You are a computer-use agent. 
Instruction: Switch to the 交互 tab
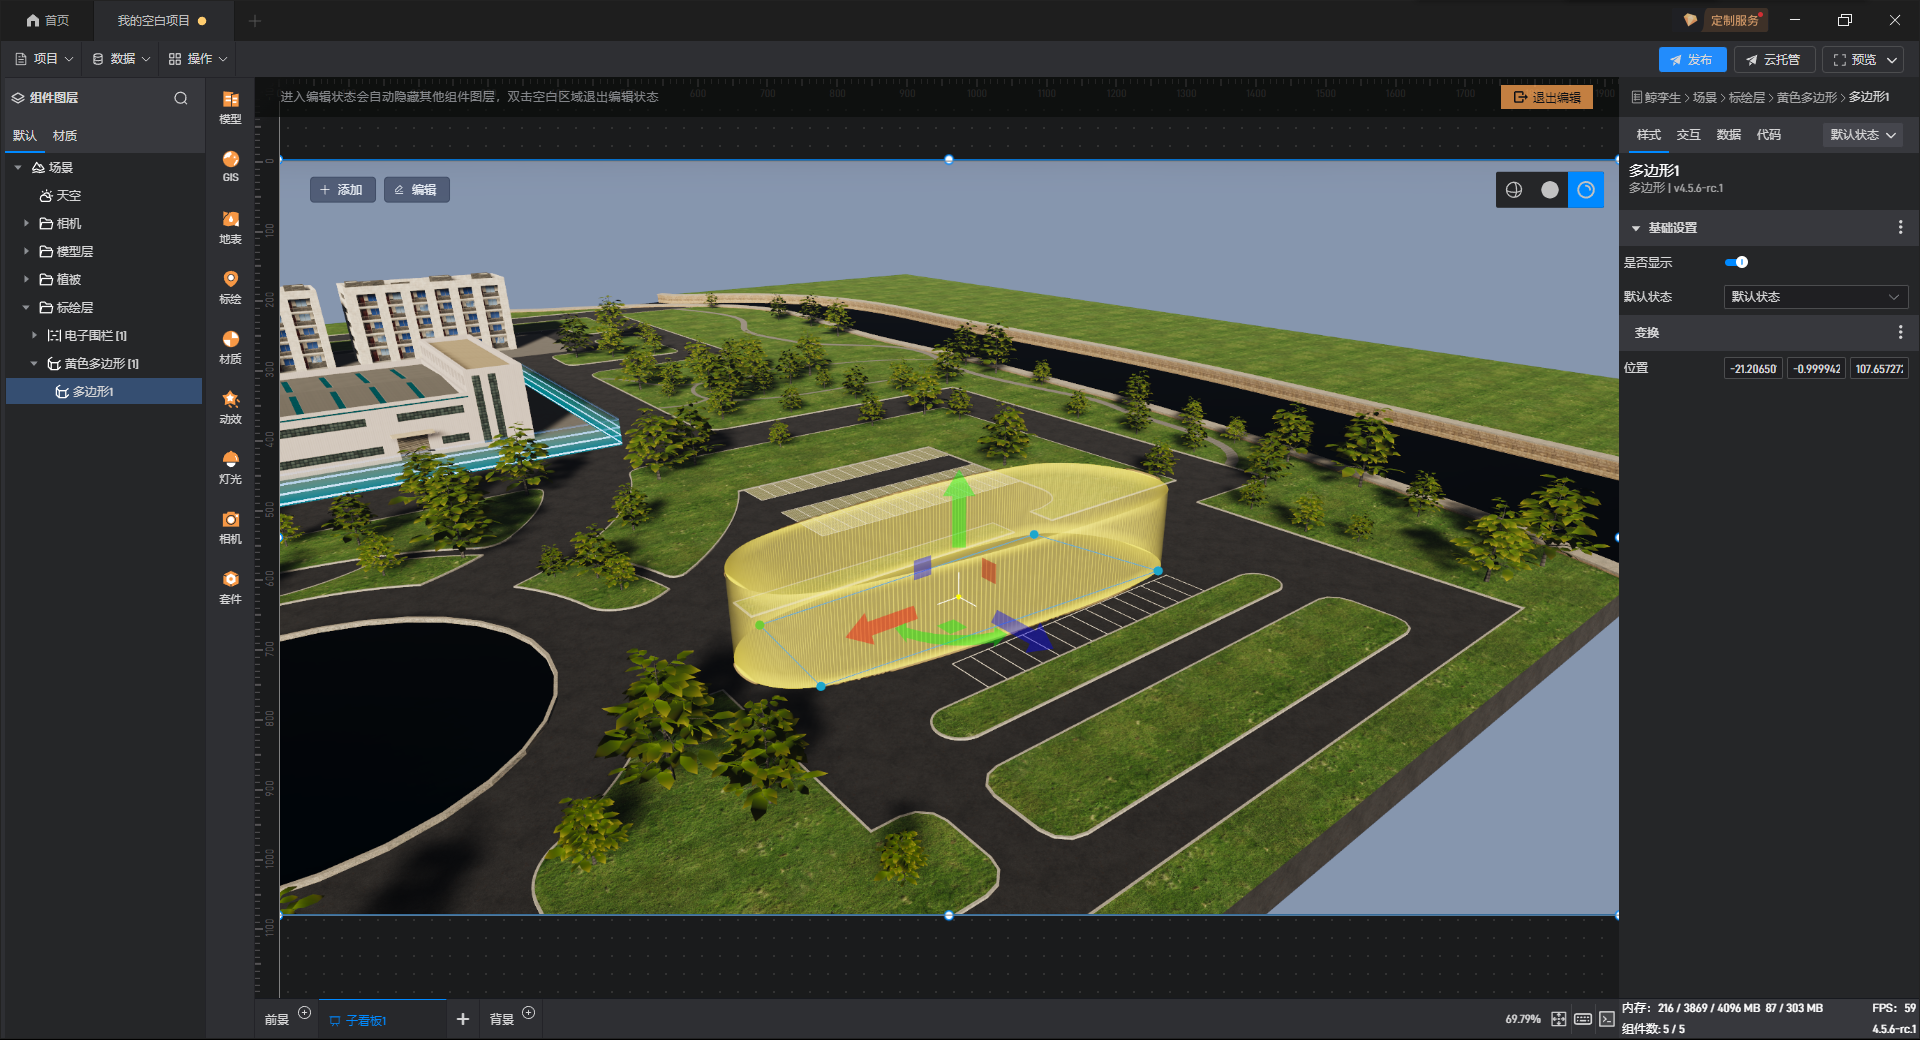tap(1688, 135)
